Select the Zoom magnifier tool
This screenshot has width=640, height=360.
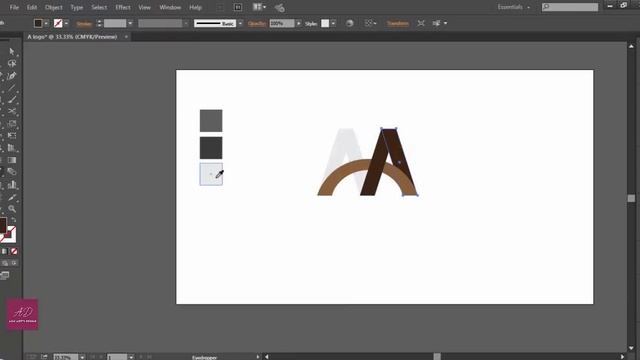[12, 209]
